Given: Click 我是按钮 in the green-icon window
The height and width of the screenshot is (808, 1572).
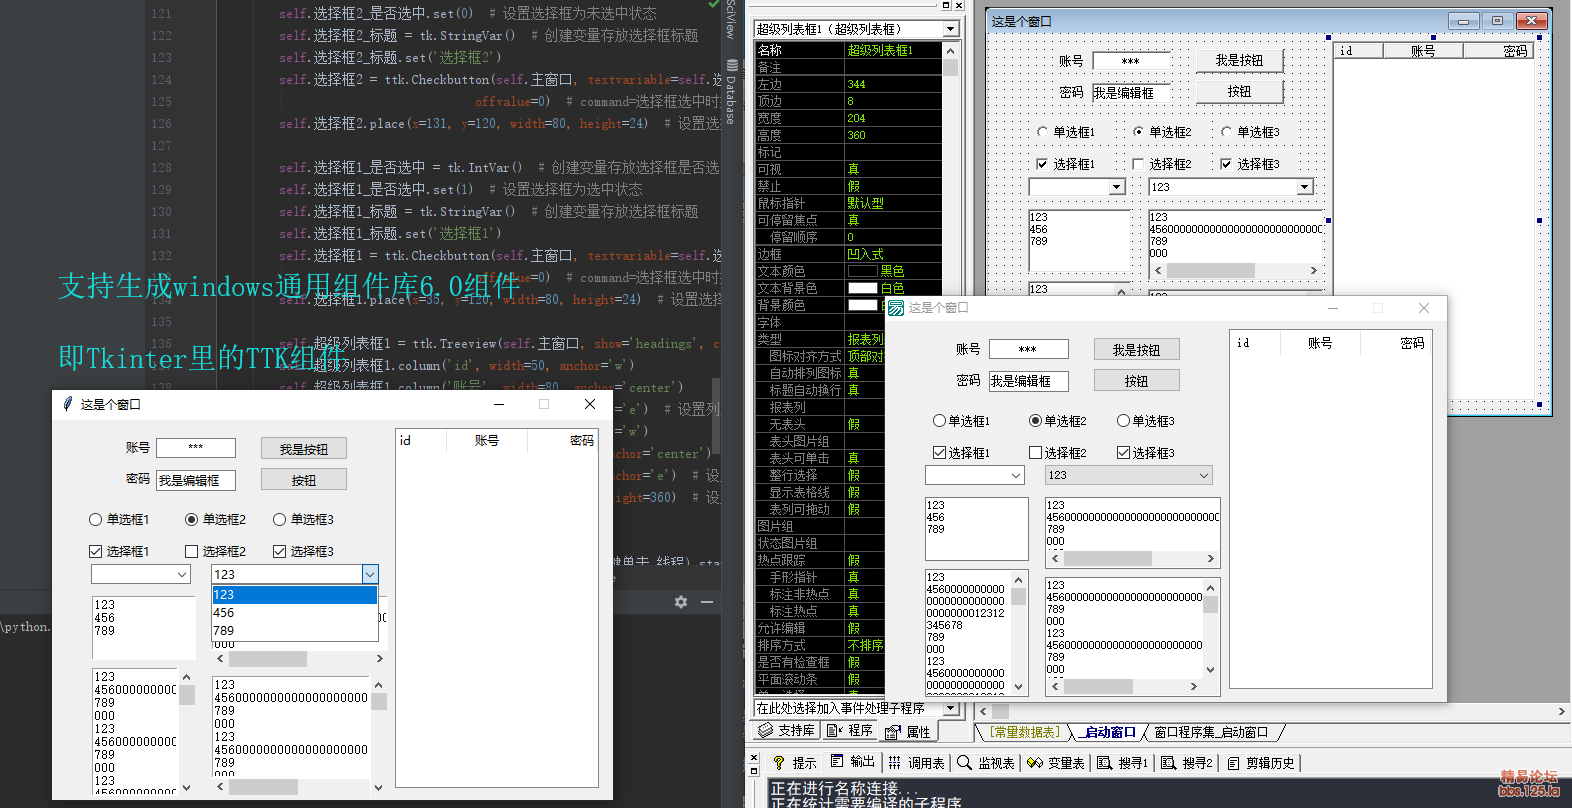Looking at the screenshot, I should [x=1137, y=350].
